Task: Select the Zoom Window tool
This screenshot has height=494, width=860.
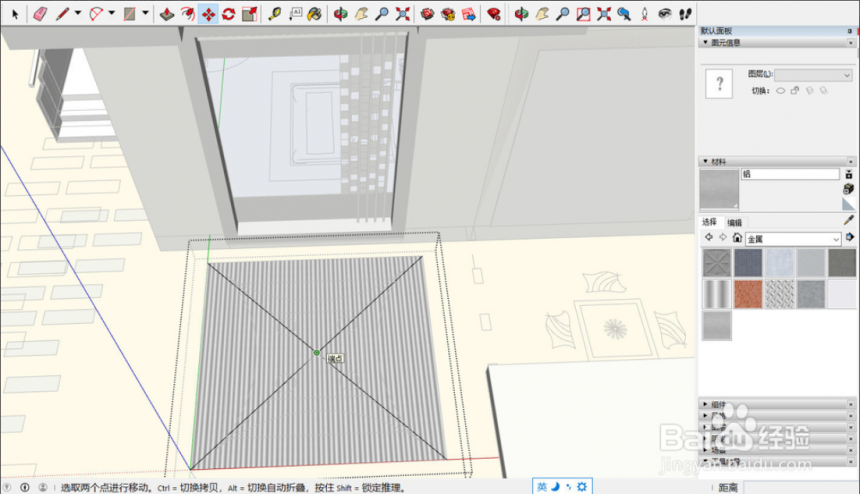Action: (x=583, y=14)
